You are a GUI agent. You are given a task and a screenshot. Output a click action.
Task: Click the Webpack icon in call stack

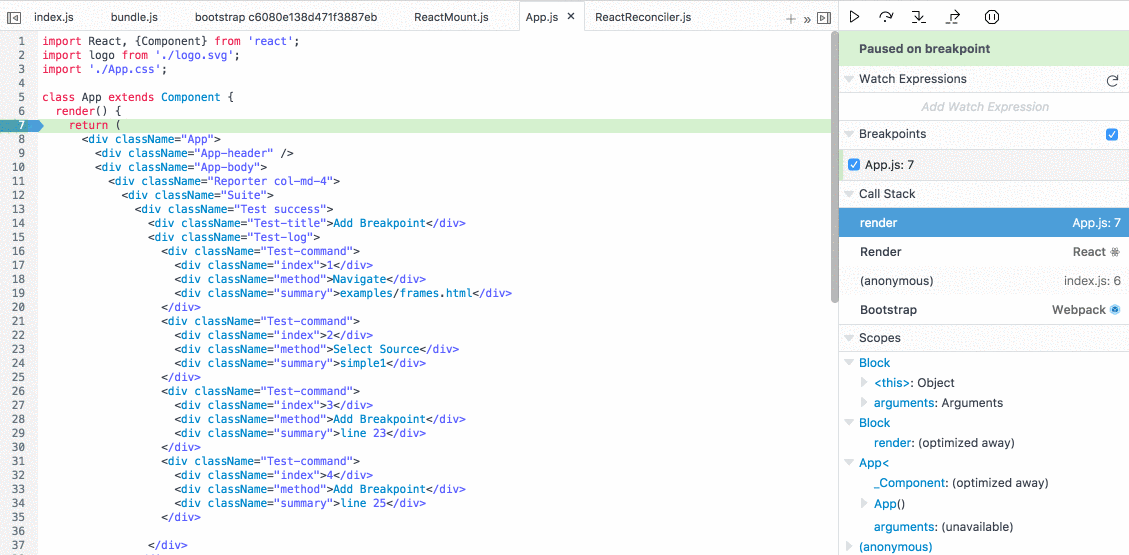click(x=1115, y=310)
